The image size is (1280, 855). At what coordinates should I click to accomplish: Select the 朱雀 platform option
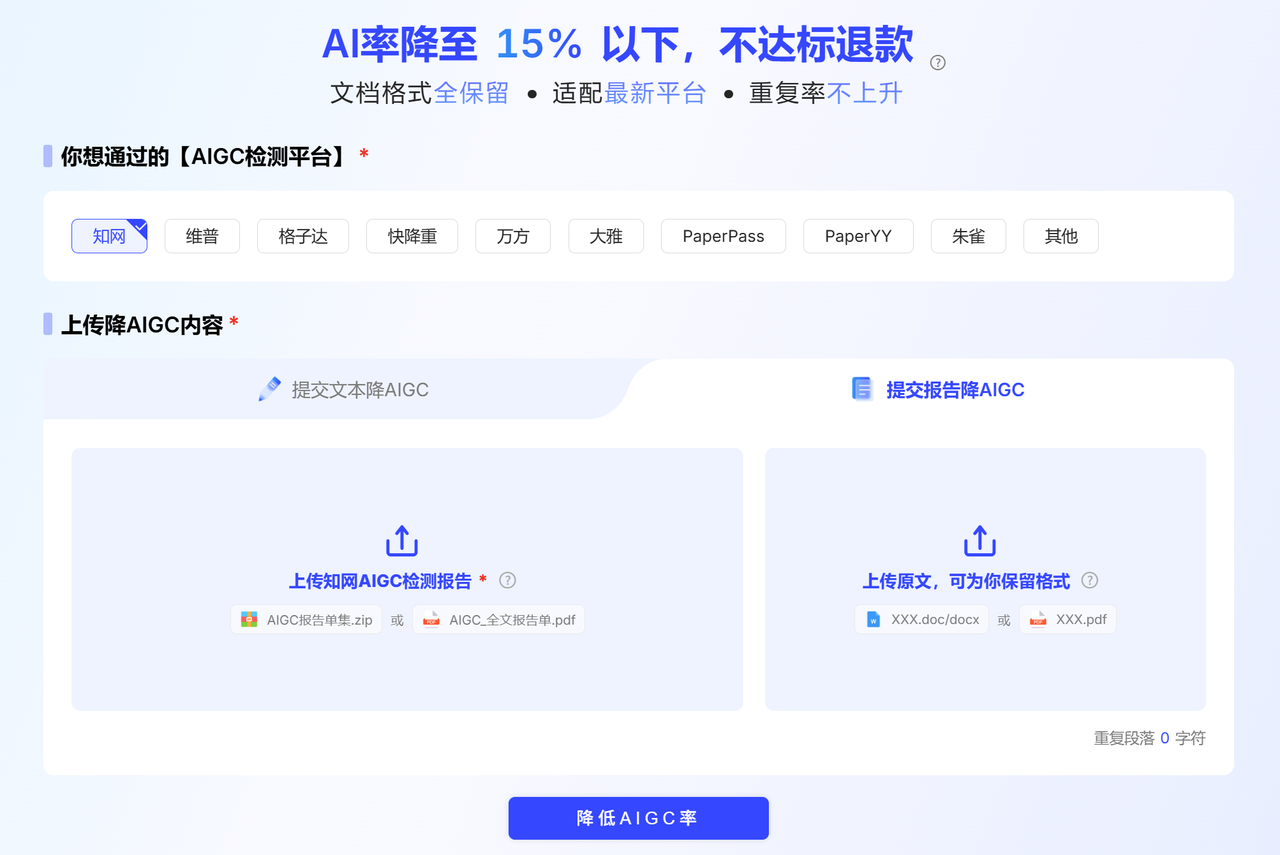coord(968,236)
